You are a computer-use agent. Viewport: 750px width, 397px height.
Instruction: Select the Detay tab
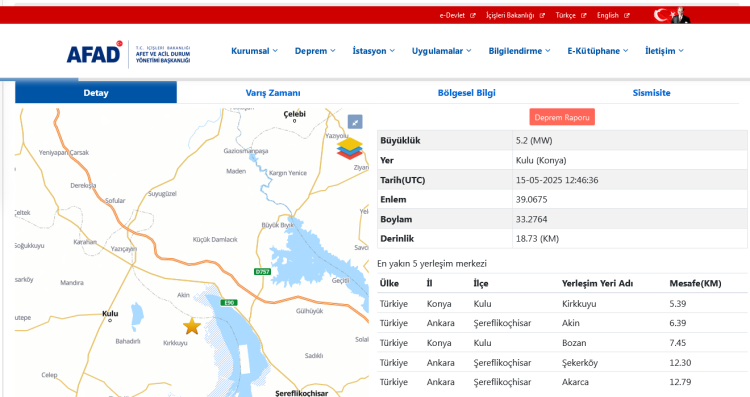(x=96, y=92)
